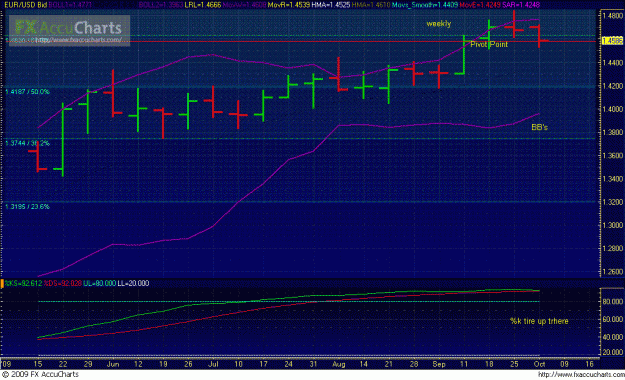Click the 1.4200 price axis label
Image resolution: width=625 pixels, height=380 pixels.
point(613,86)
